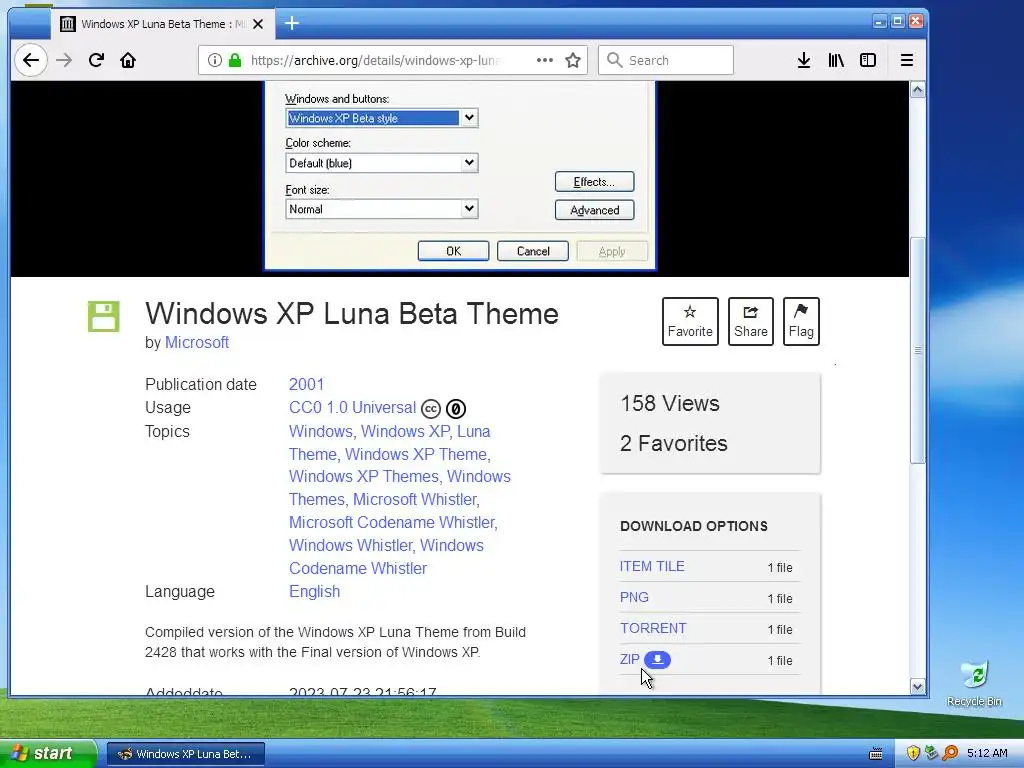Screen dimensions: 1024x768
Task: Open the Firefox hamburger menu
Action: [906, 60]
